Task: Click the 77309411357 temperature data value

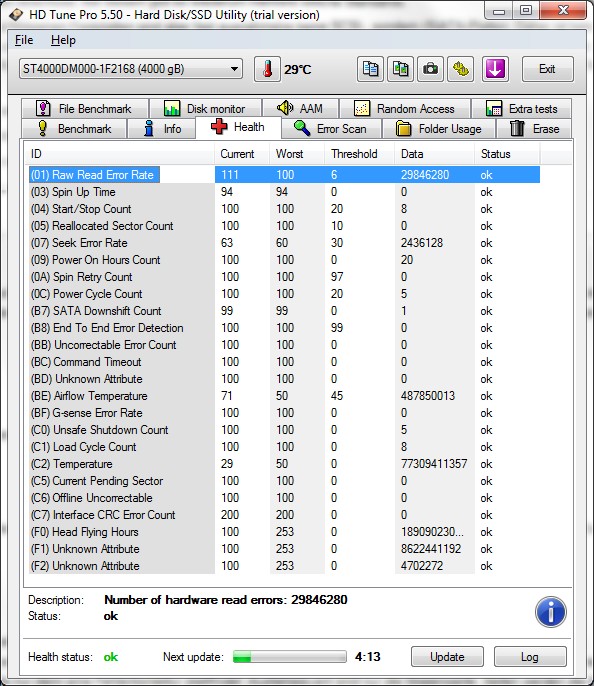Action: coord(434,464)
